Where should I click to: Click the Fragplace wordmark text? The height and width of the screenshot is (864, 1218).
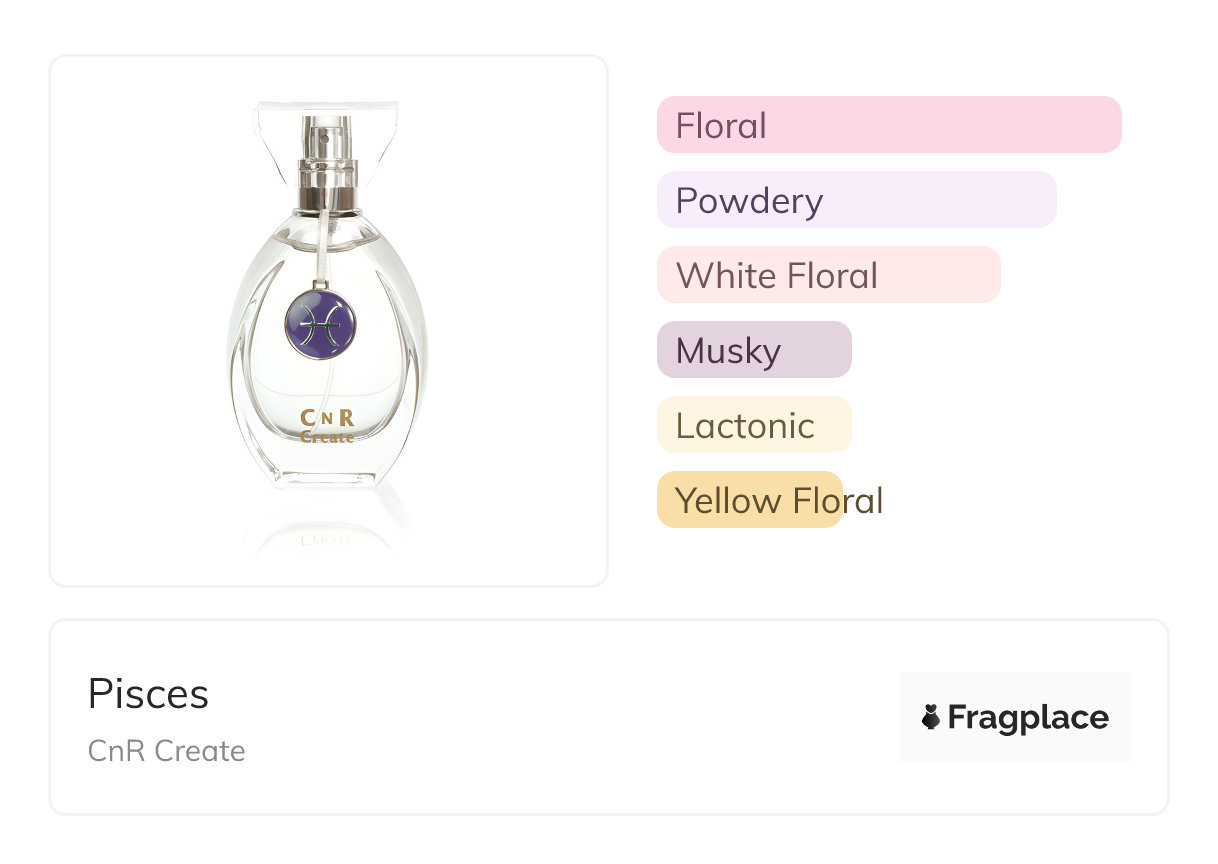1028,717
